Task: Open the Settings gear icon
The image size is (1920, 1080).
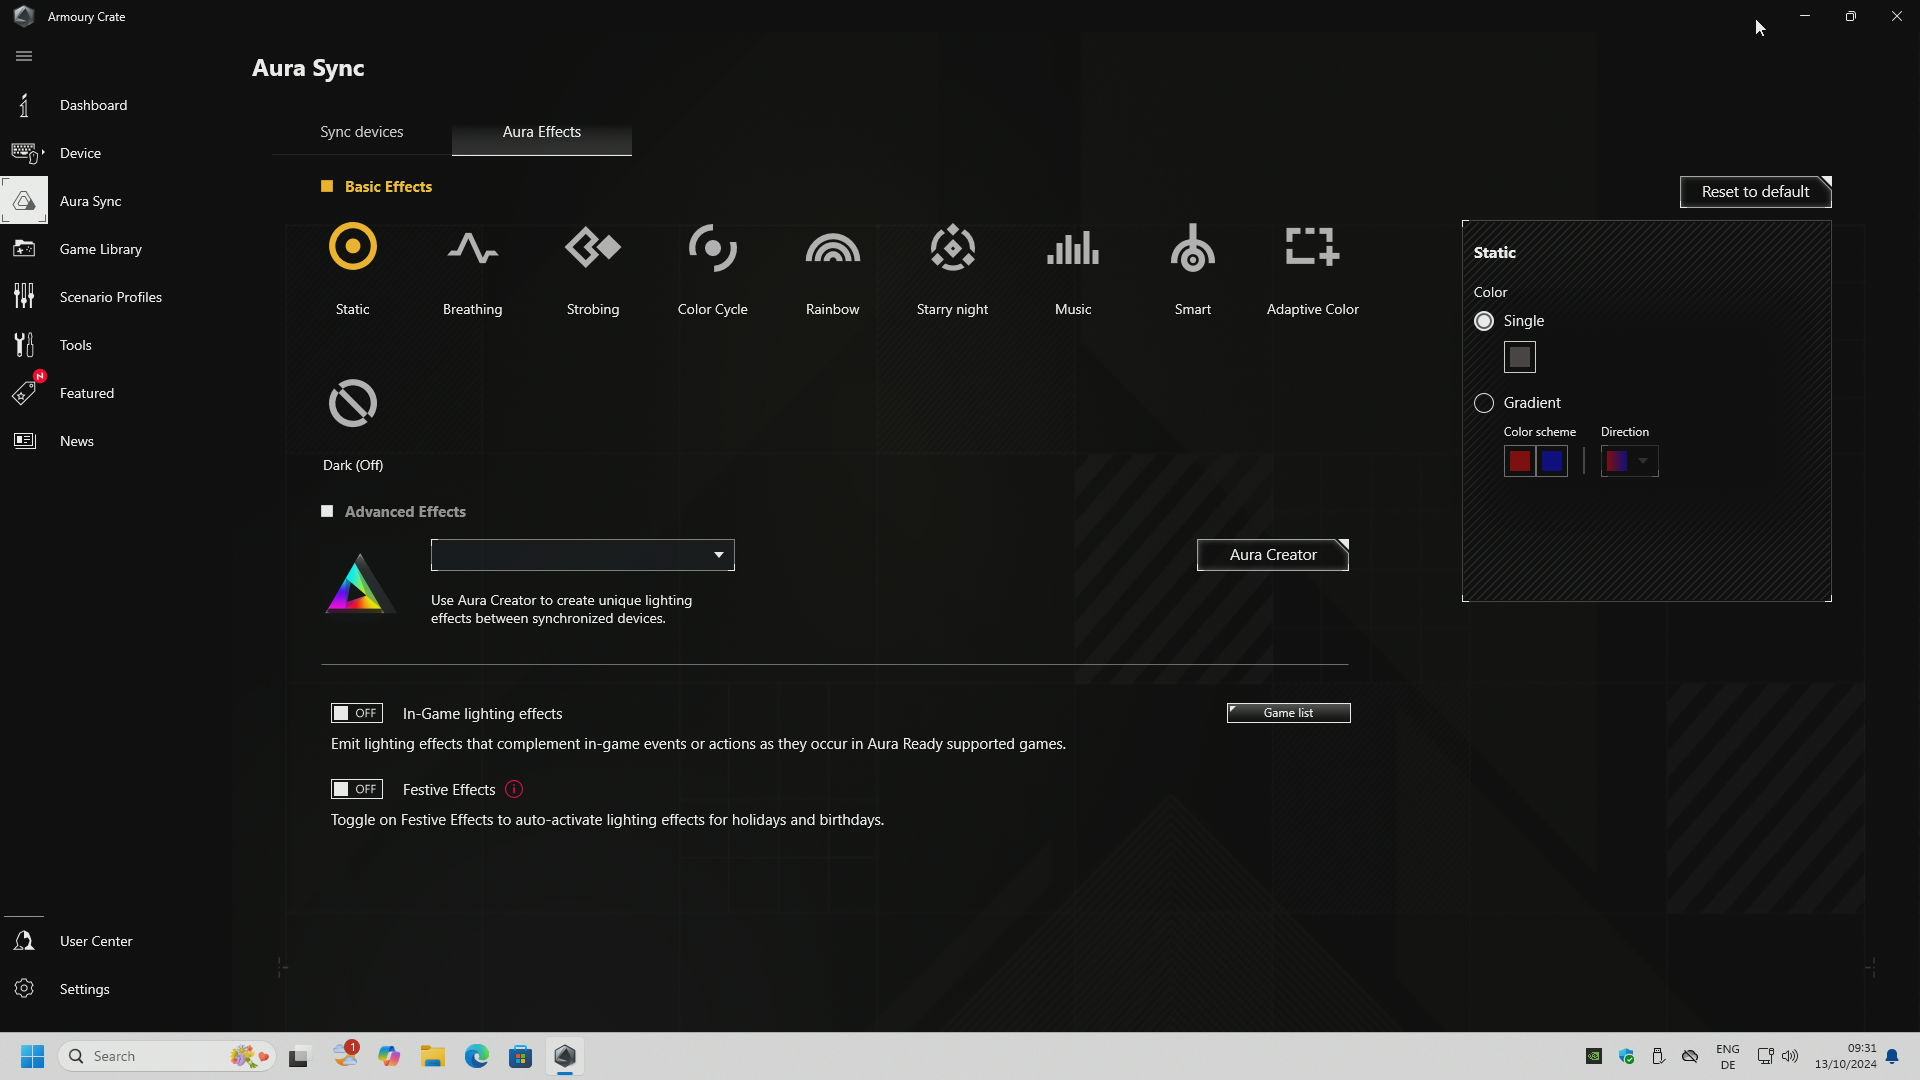Action: click(x=24, y=989)
